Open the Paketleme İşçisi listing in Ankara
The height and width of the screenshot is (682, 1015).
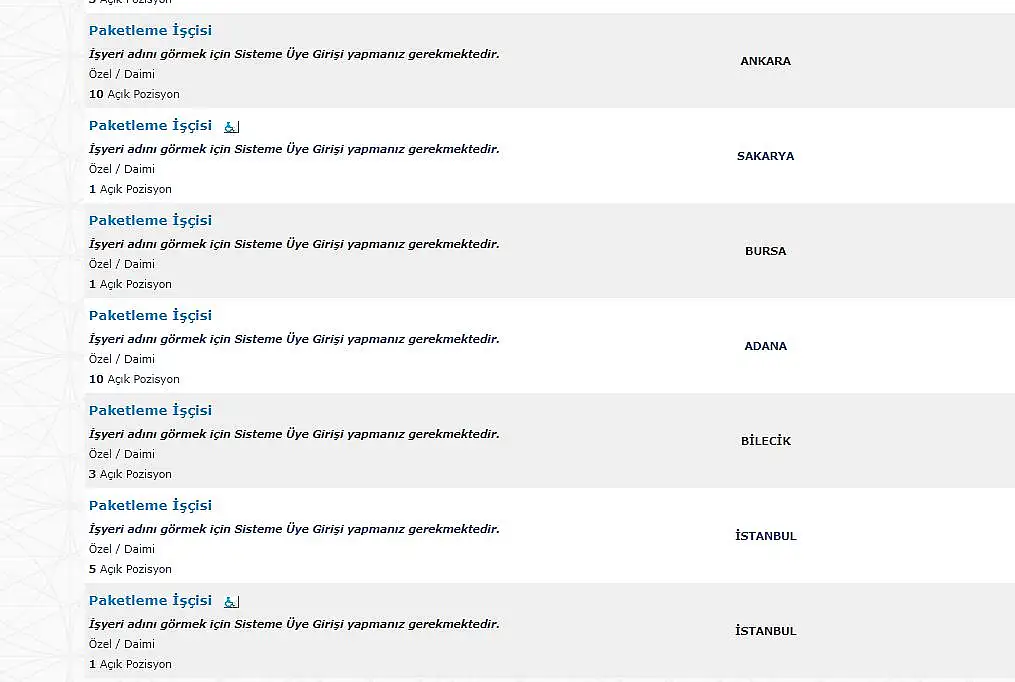[x=150, y=30]
